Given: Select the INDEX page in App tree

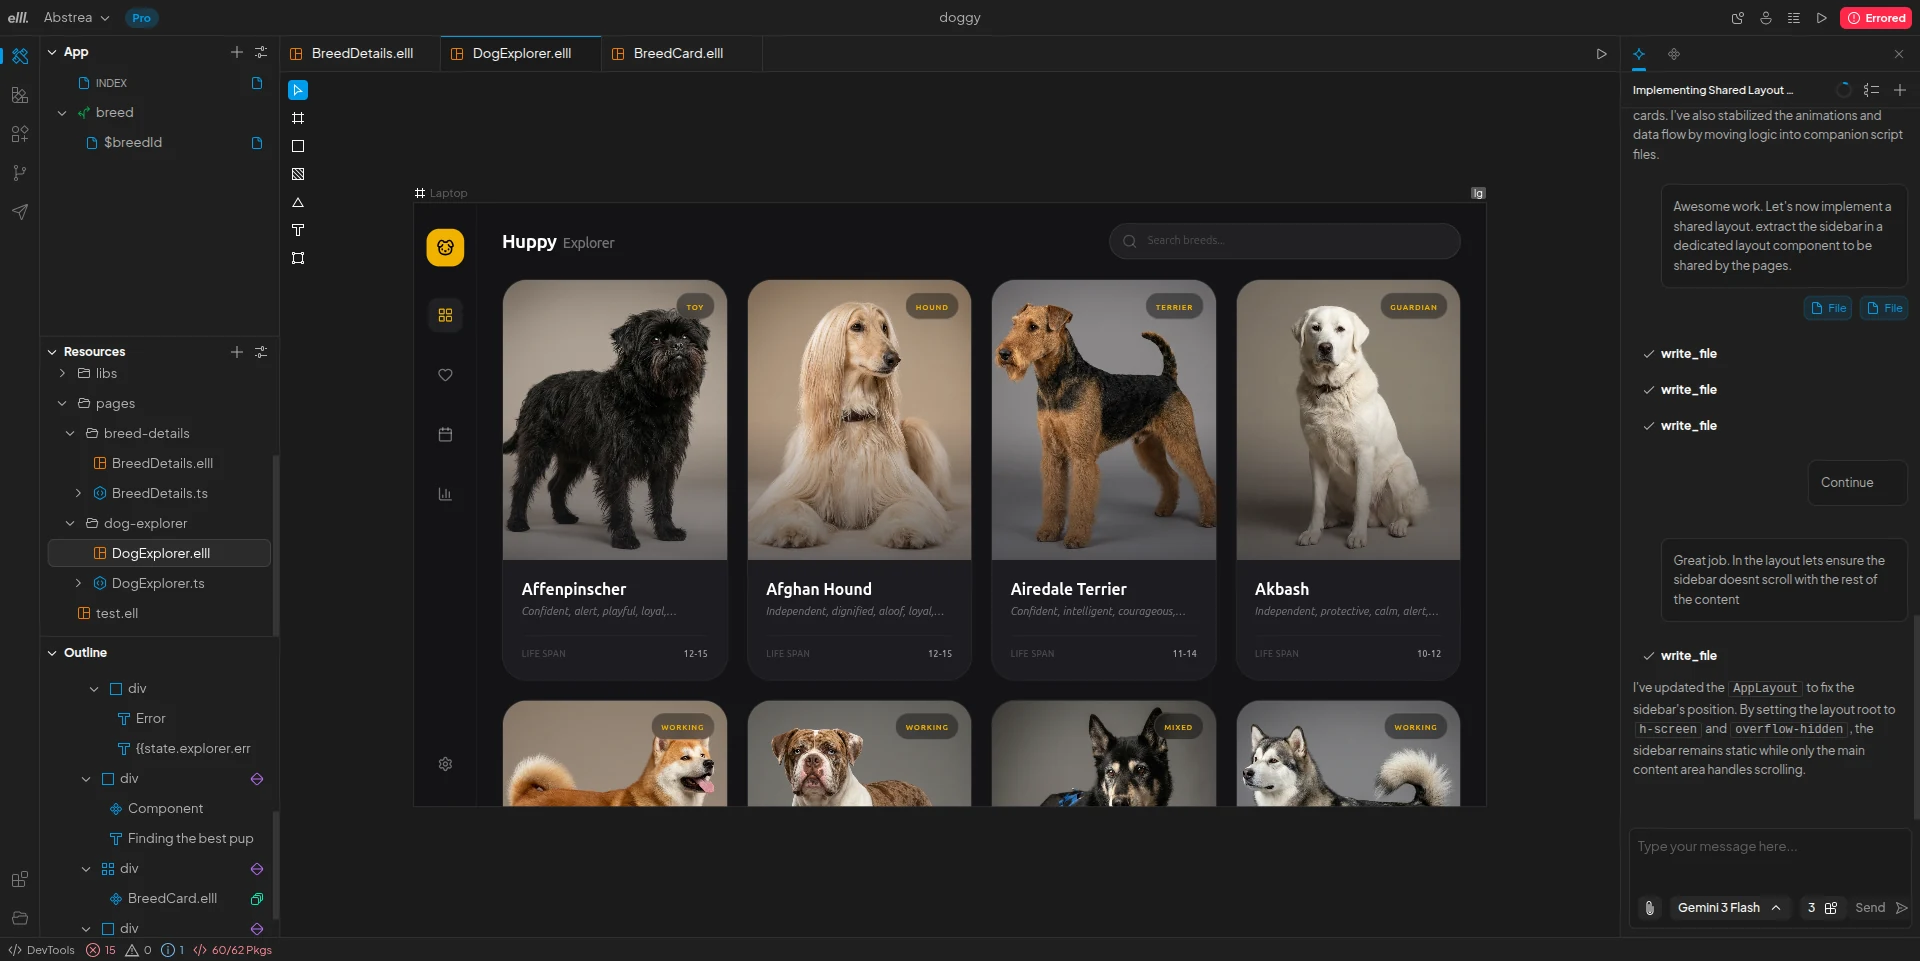Looking at the screenshot, I should point(110,83).
